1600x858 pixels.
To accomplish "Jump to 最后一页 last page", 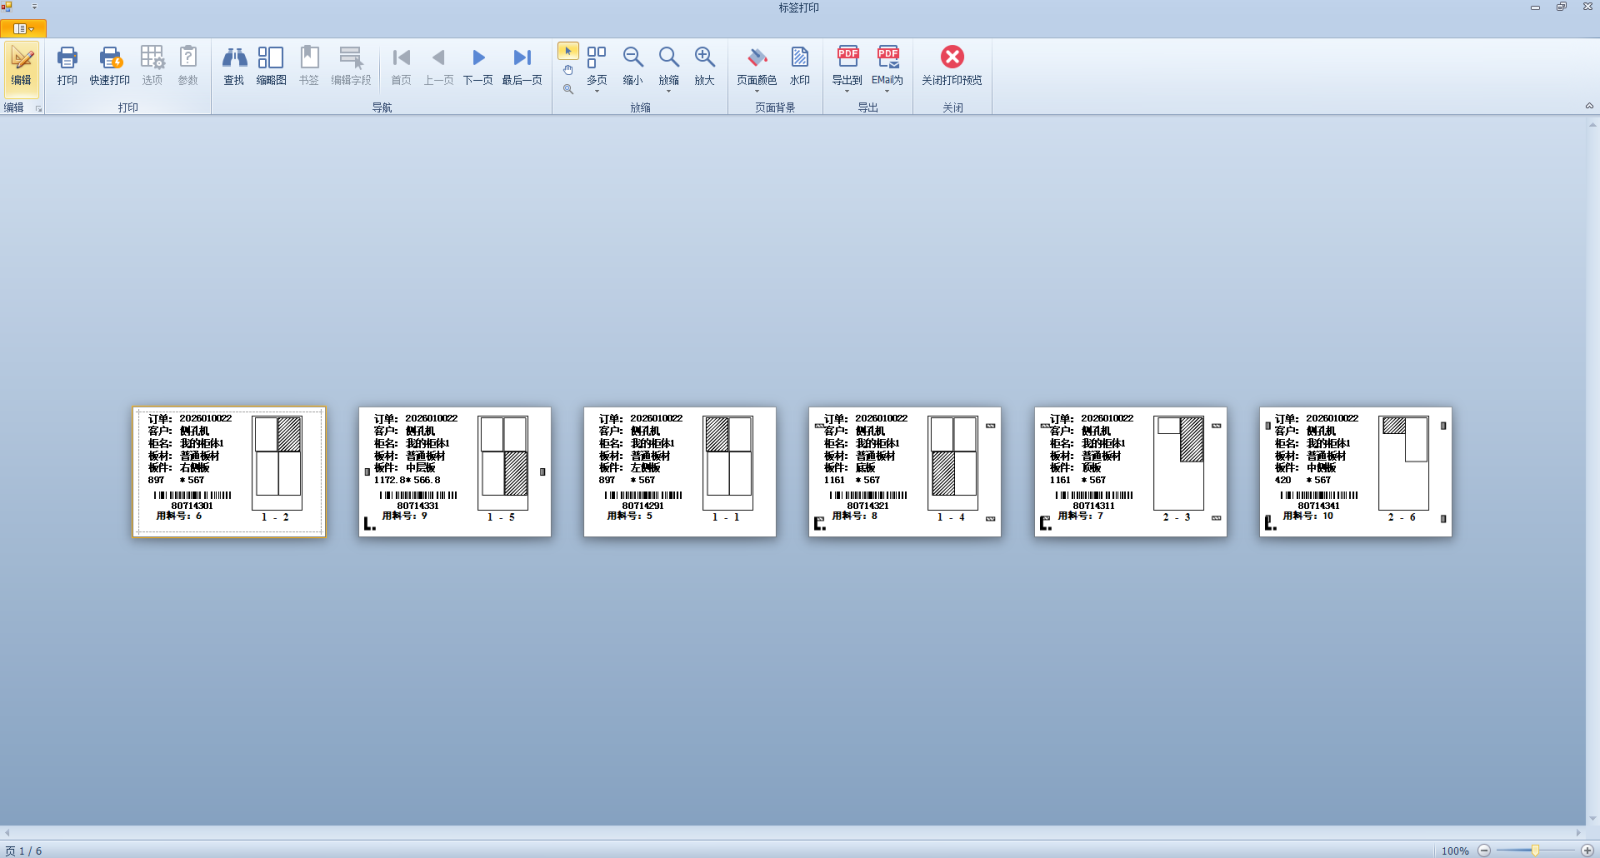I will (521, 66).
